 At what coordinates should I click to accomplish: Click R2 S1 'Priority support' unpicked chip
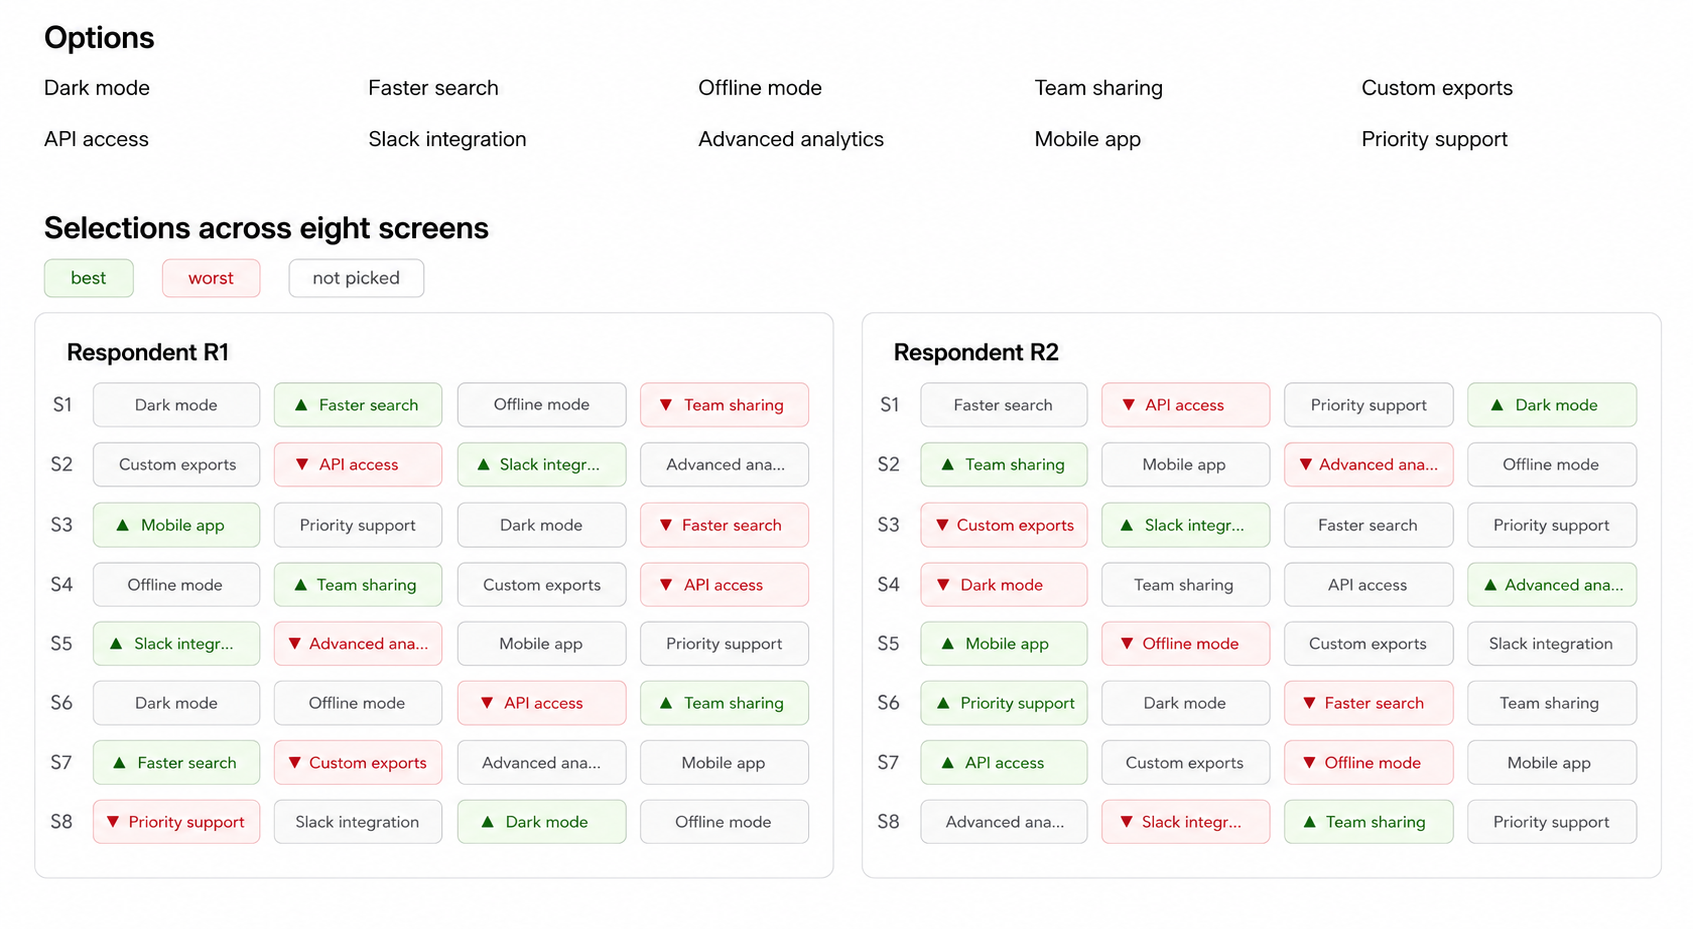click(1368, 405)
